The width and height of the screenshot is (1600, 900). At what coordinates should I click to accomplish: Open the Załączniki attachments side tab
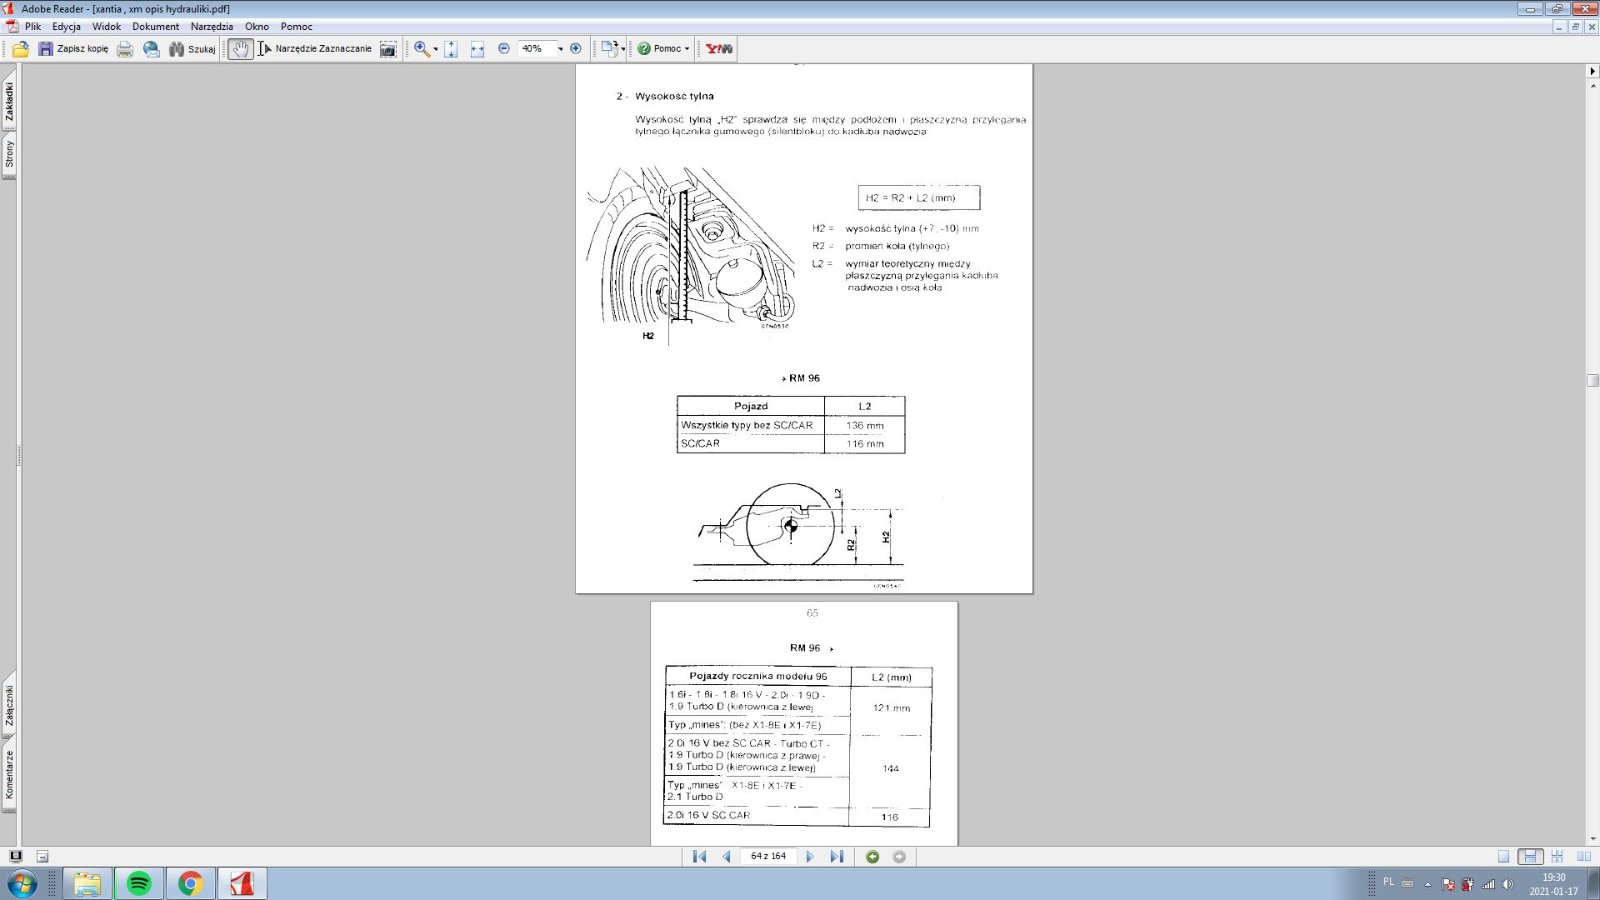pyautogui.click(x=9, y=705)
